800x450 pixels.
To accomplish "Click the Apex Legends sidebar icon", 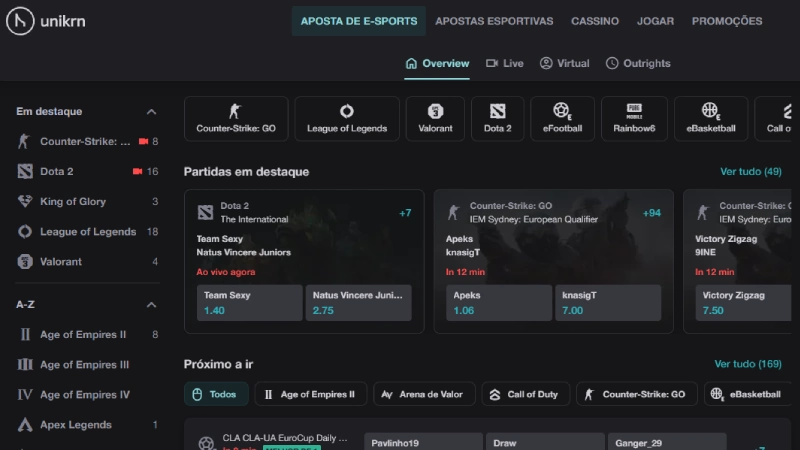I will point(24,424).
